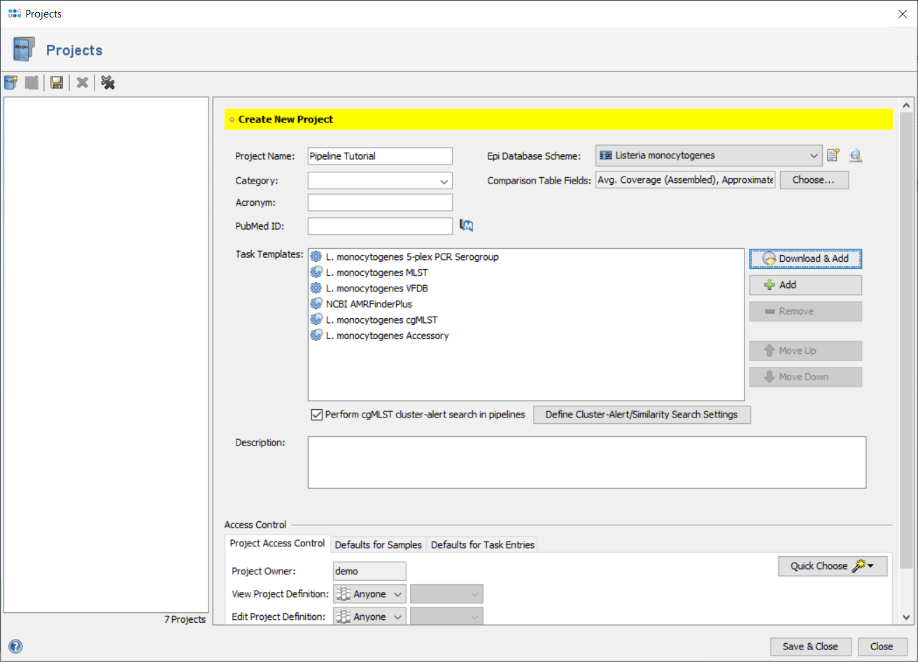Click into the Acronym text field

380,203
